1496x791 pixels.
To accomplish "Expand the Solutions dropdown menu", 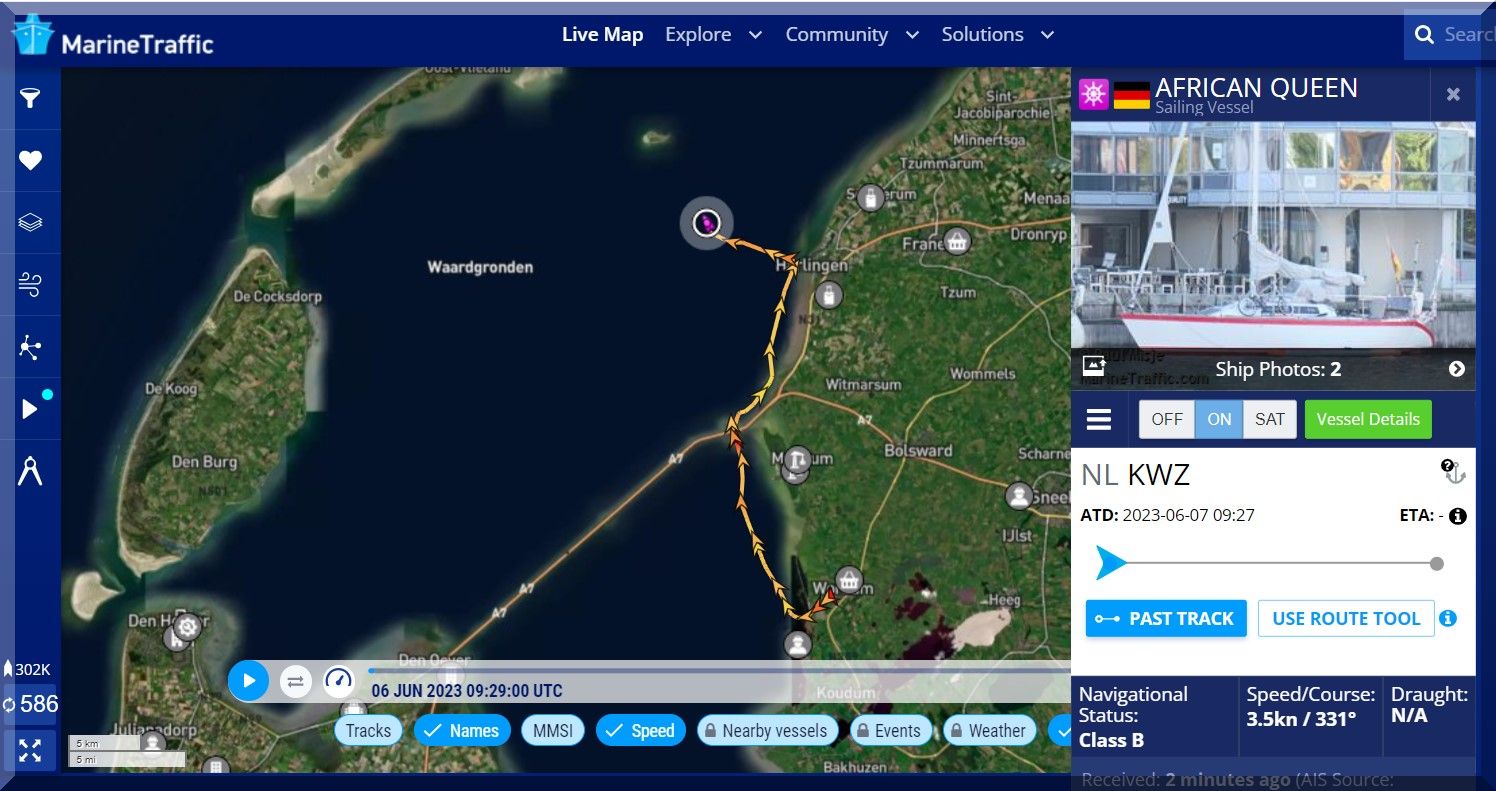I will coord(997,35).
